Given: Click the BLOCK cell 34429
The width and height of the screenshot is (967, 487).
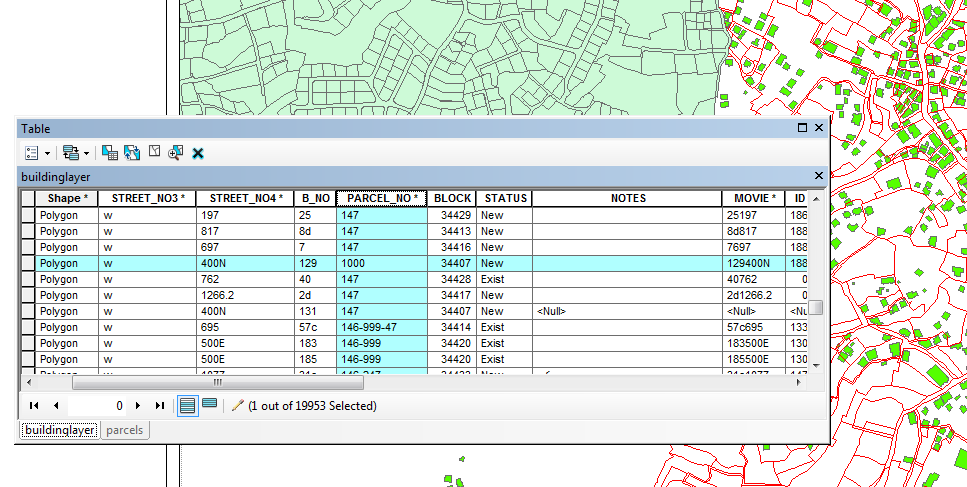Looking at the screenshot, I should click(x=452, y=215).
